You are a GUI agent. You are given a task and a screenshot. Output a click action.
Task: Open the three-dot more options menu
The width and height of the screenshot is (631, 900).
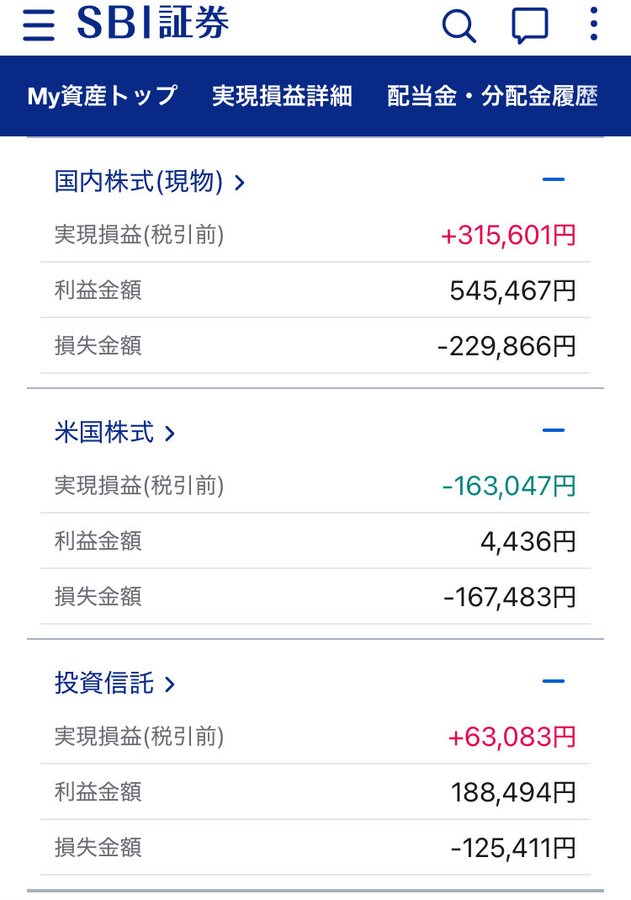[x=594, y=24]
